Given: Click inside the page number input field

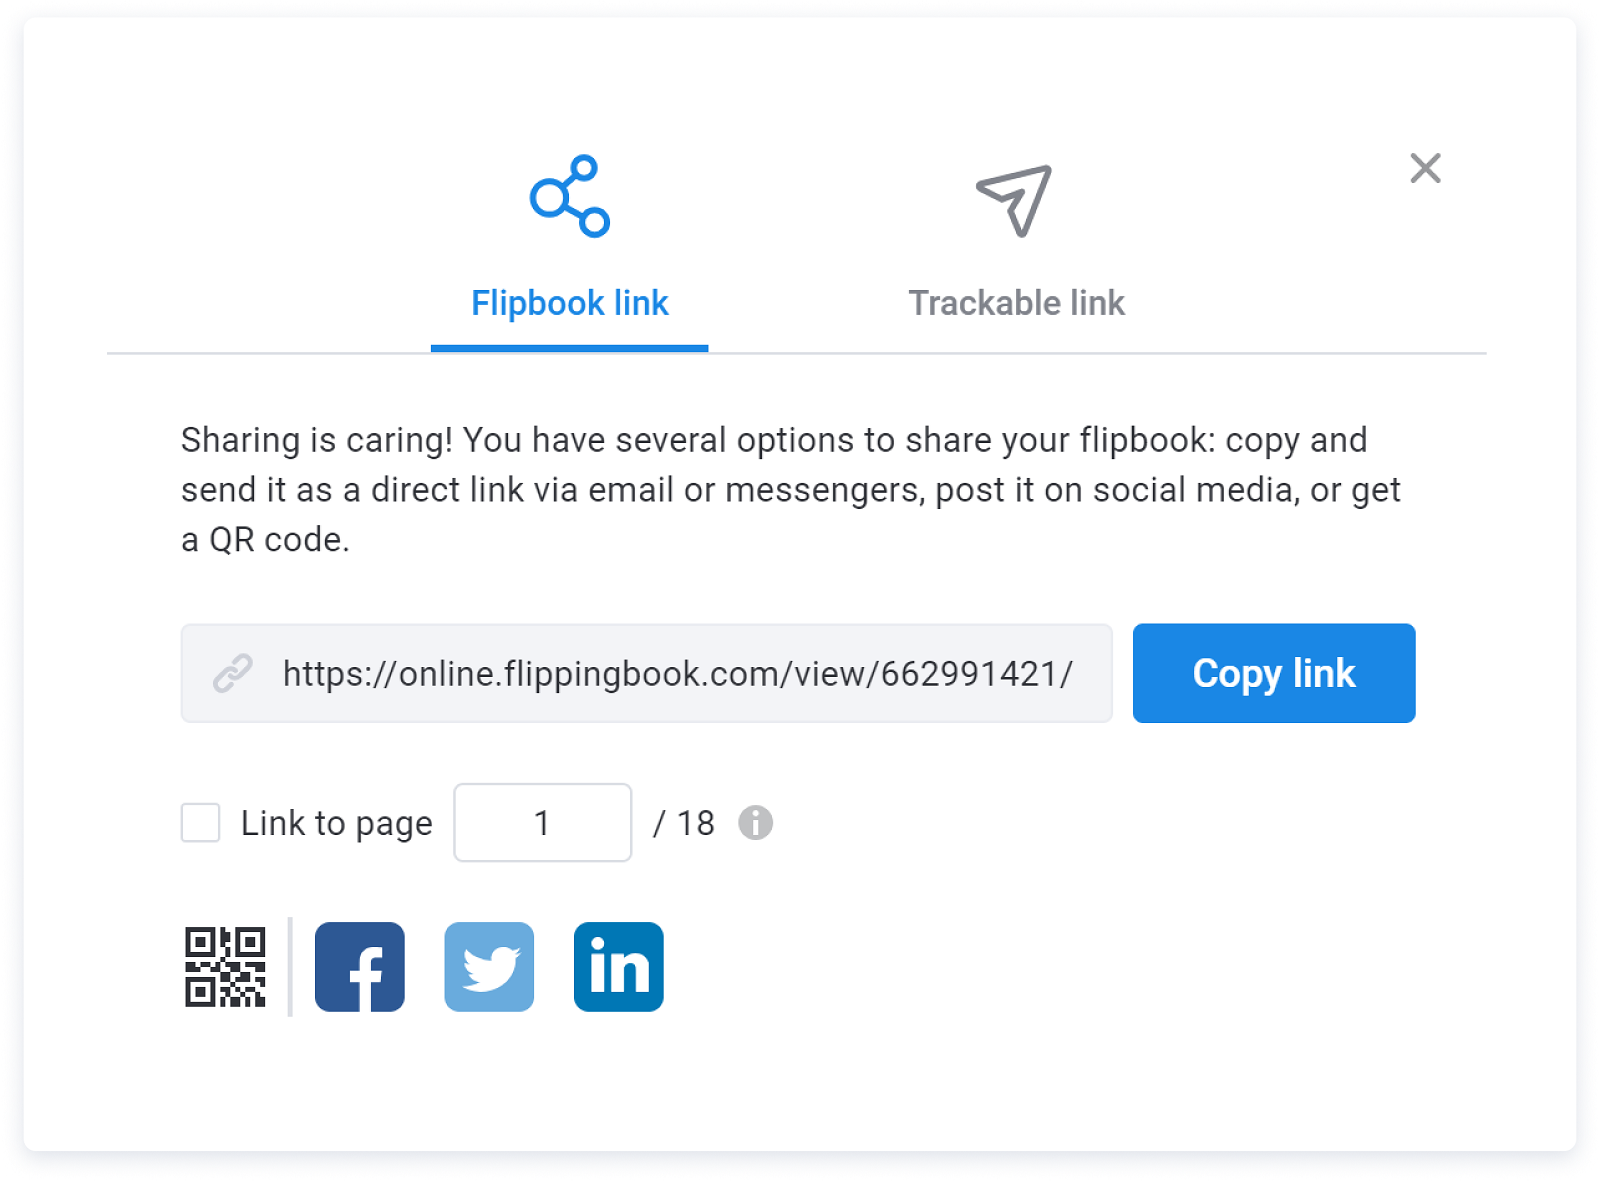Looking at the screenshot, I should (542, 823).
